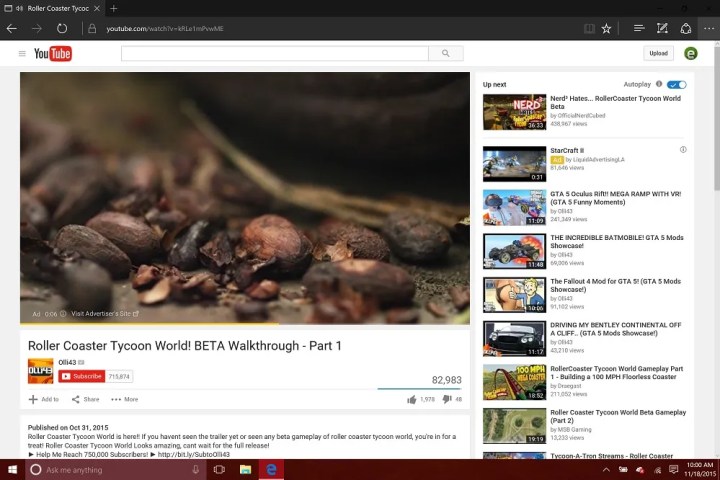Open MSB Gaming channel link
Screen dimensions: 720x480
coord(574,429)
